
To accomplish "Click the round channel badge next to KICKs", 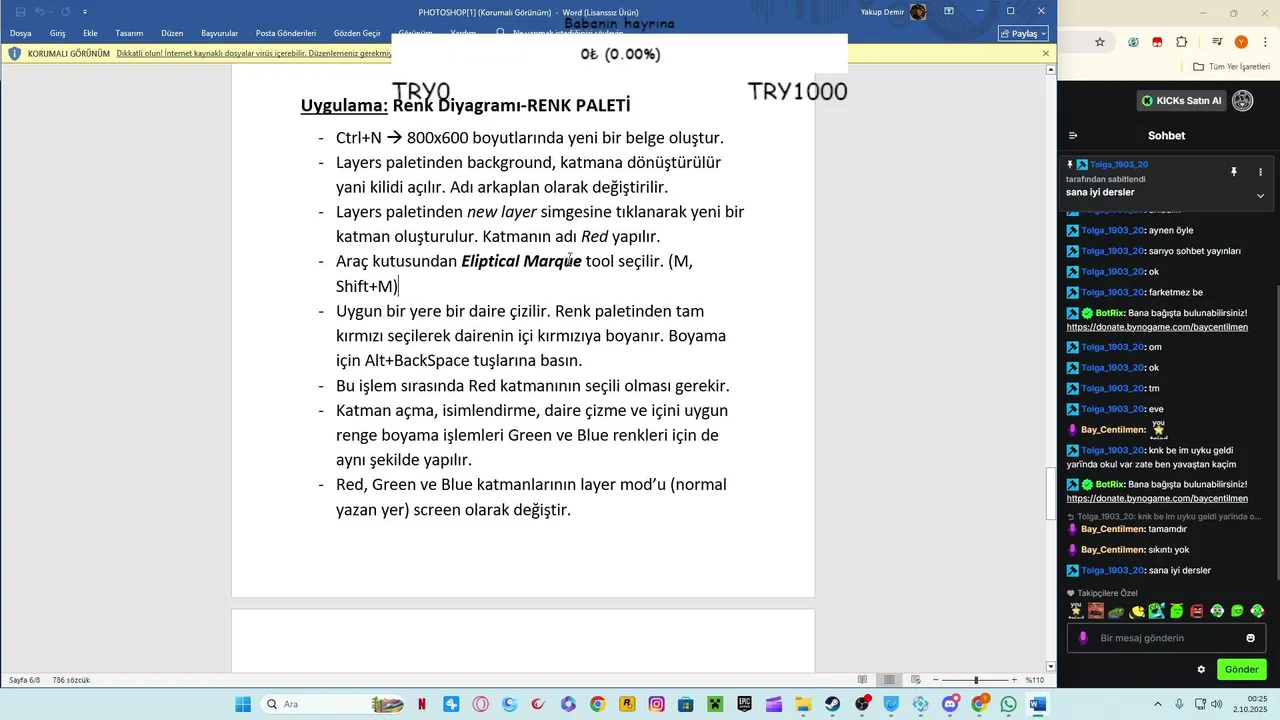I will coord(1243,100).
